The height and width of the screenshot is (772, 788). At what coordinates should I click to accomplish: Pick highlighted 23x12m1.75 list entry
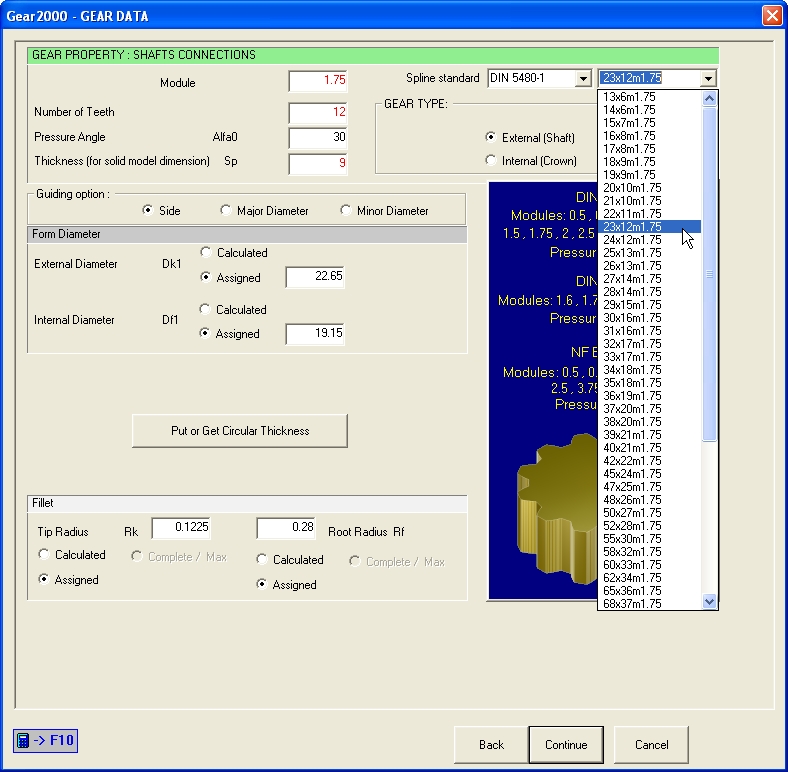pos(649,227)
